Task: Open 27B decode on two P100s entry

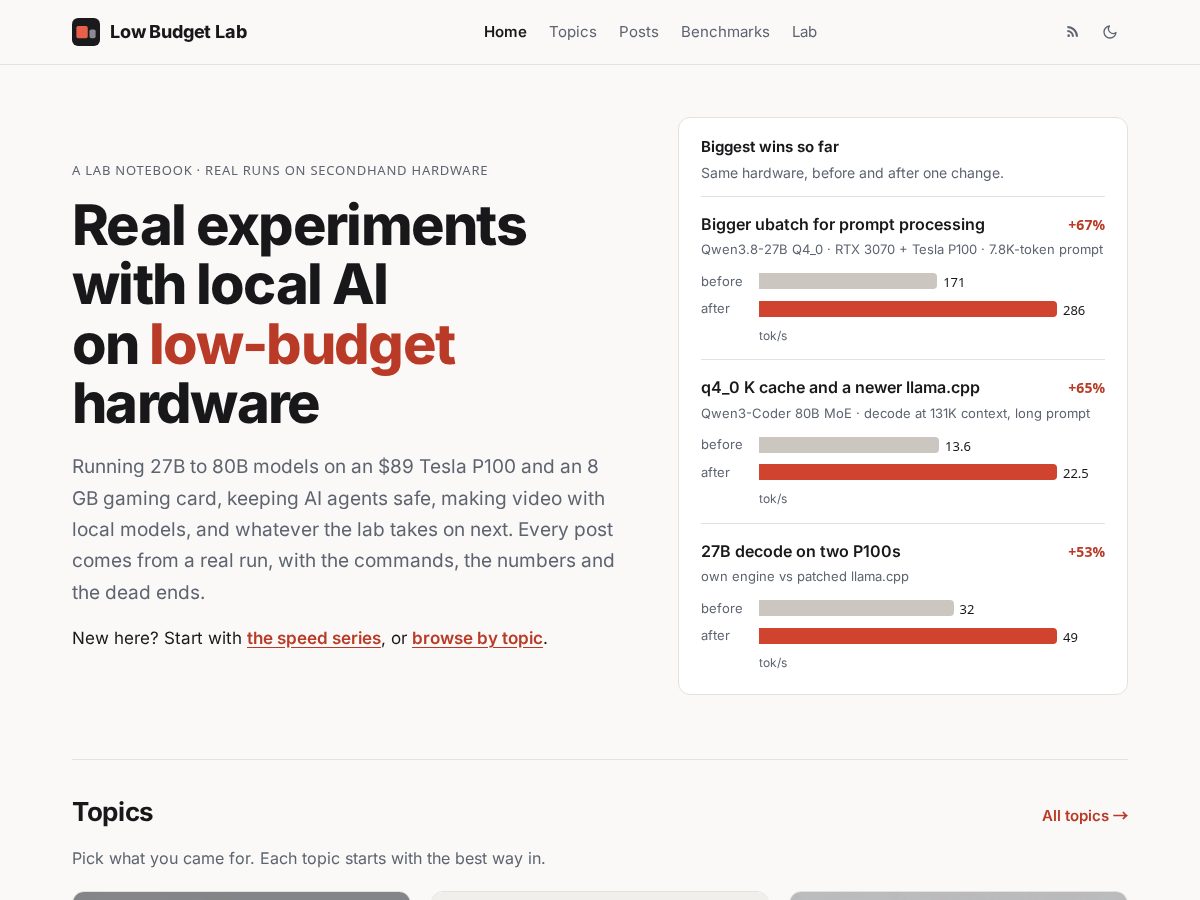Action: [801, 551]
